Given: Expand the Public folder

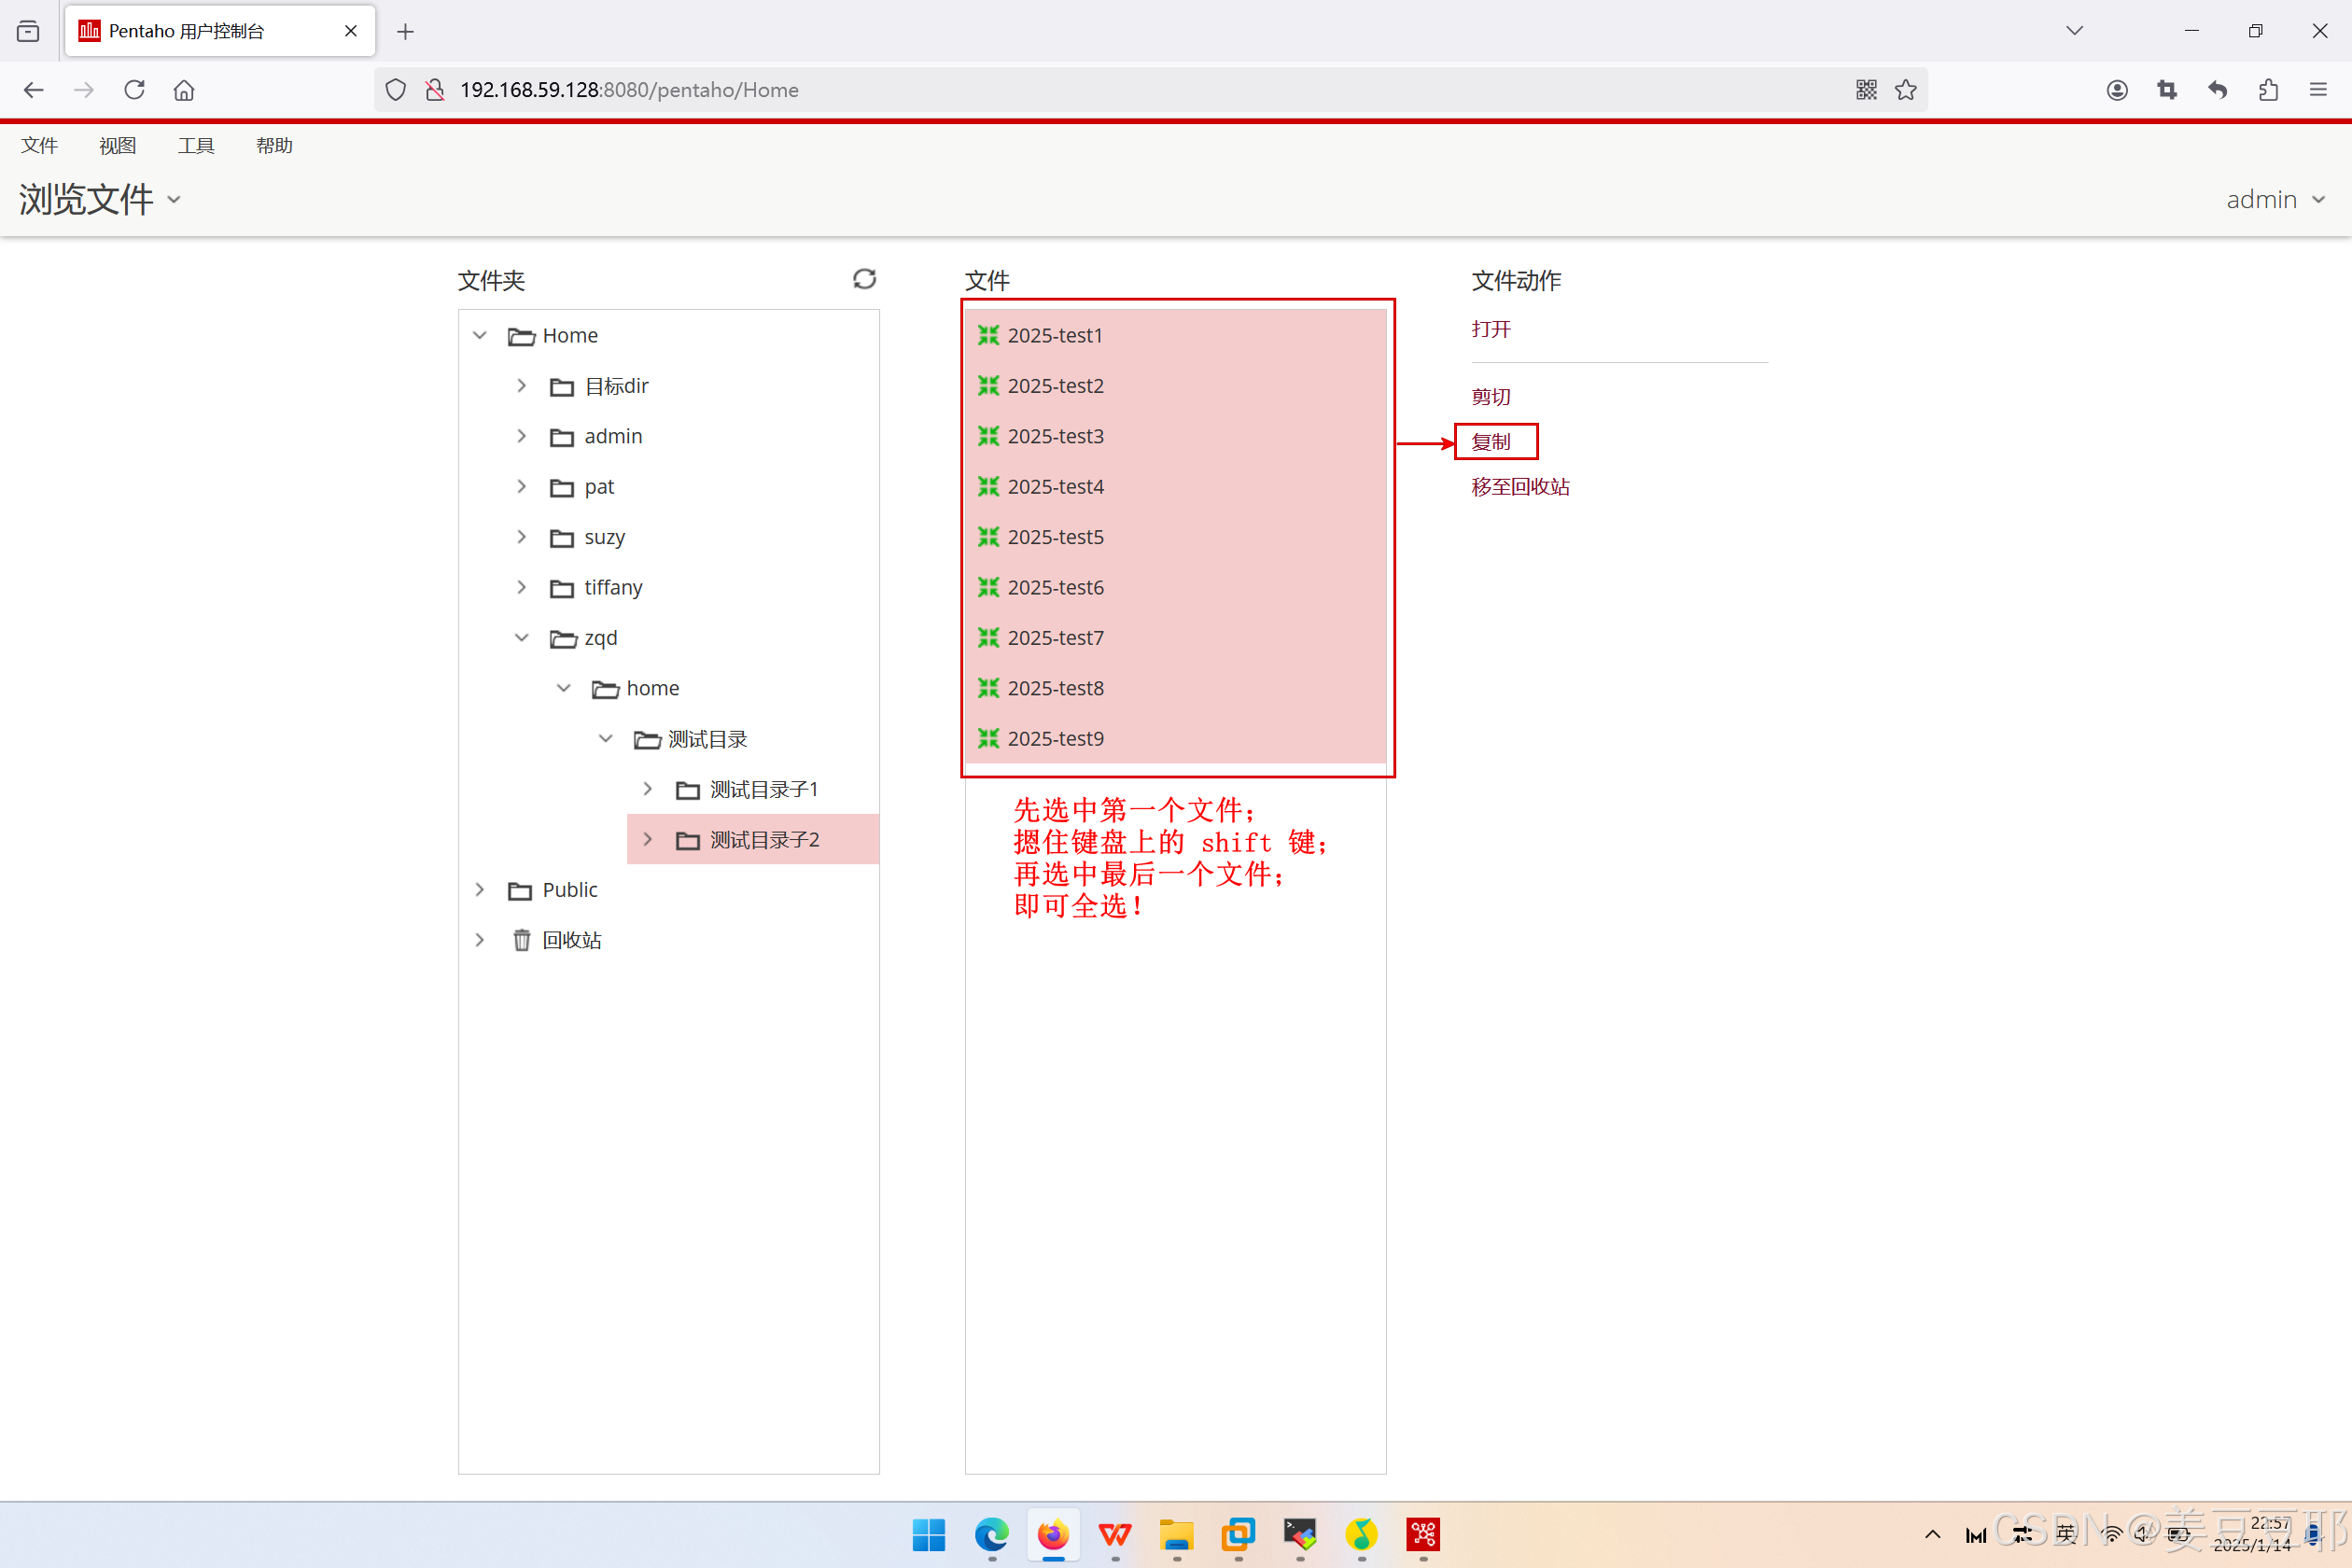Looking at the screenshot, I should 480,890.
